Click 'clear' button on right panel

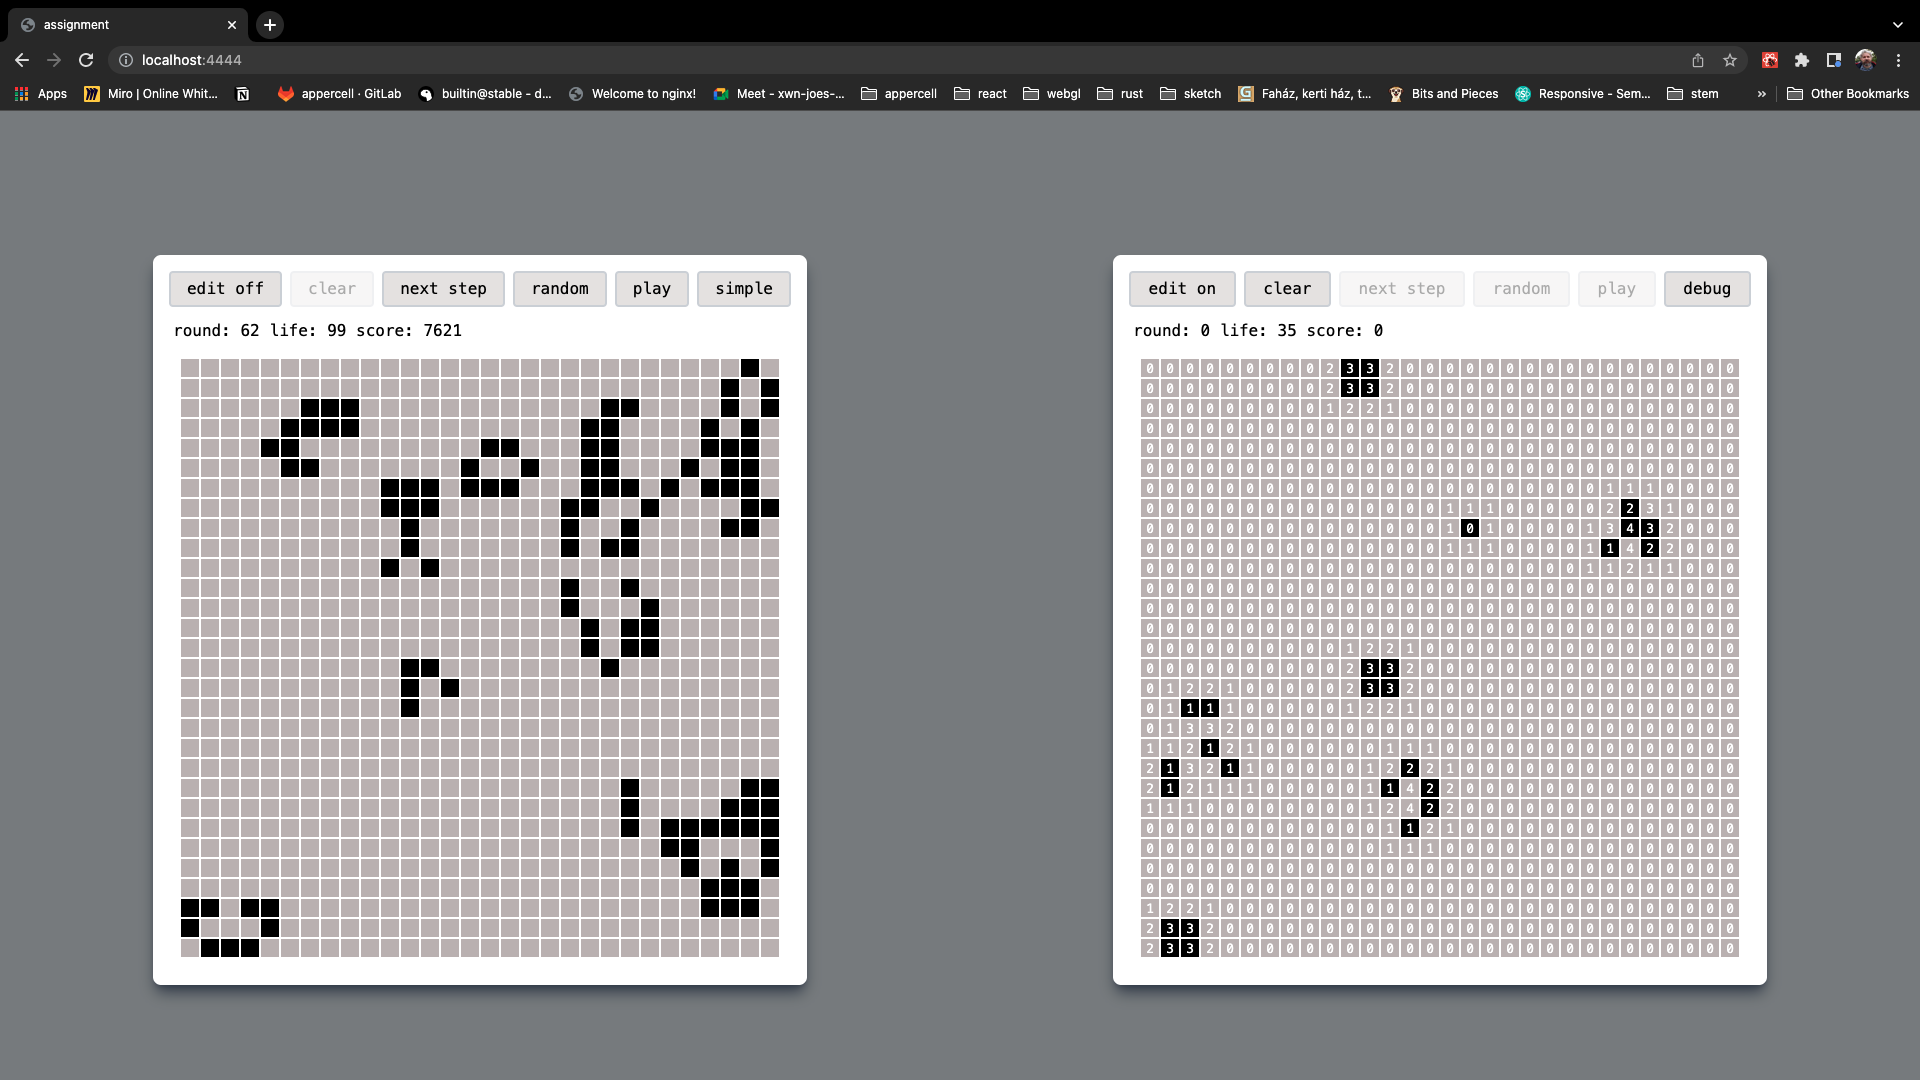(1287, 287)
